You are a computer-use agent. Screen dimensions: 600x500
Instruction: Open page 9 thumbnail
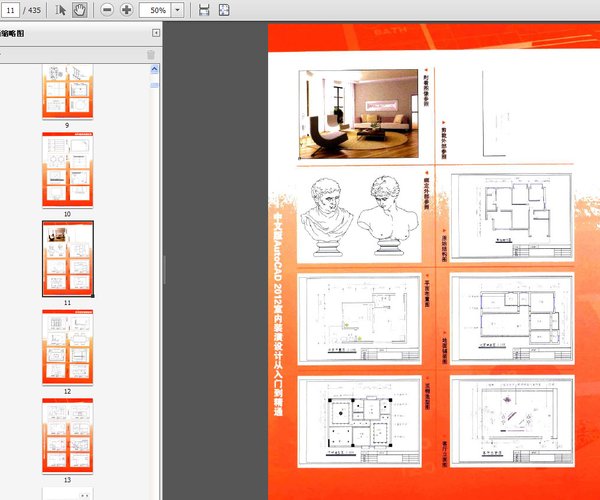pyautogui.click(x=67, y=92)
